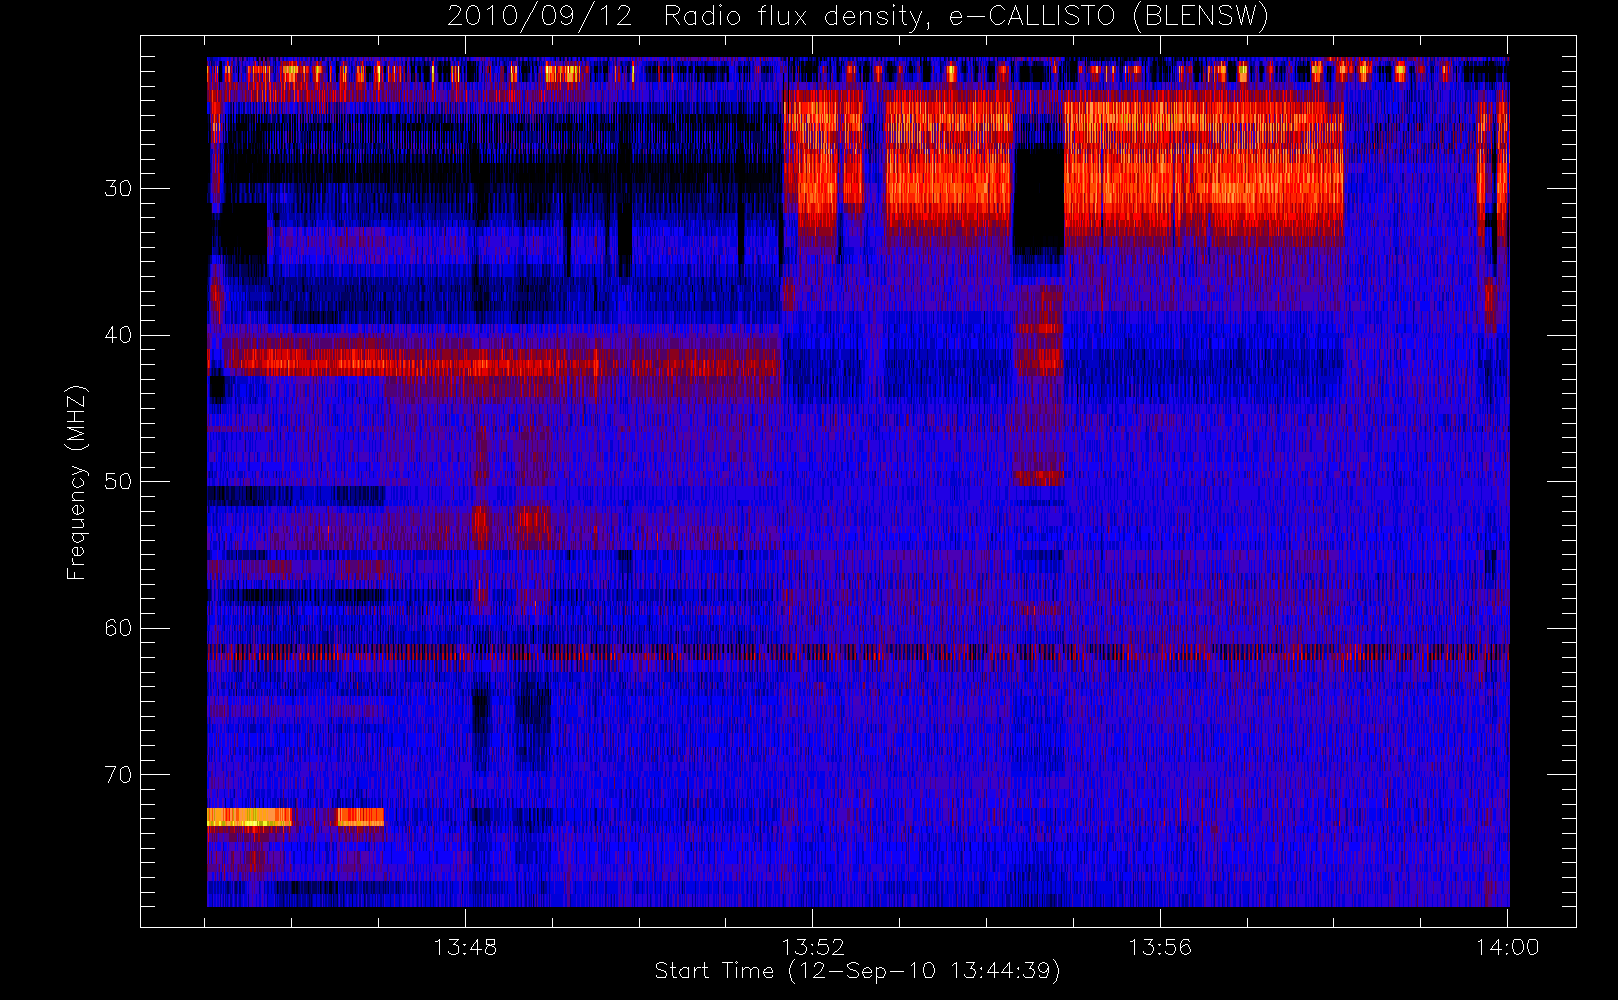Click the 30 frequency tick label
Viewport: 1618px width, 1000px height.
118,188
